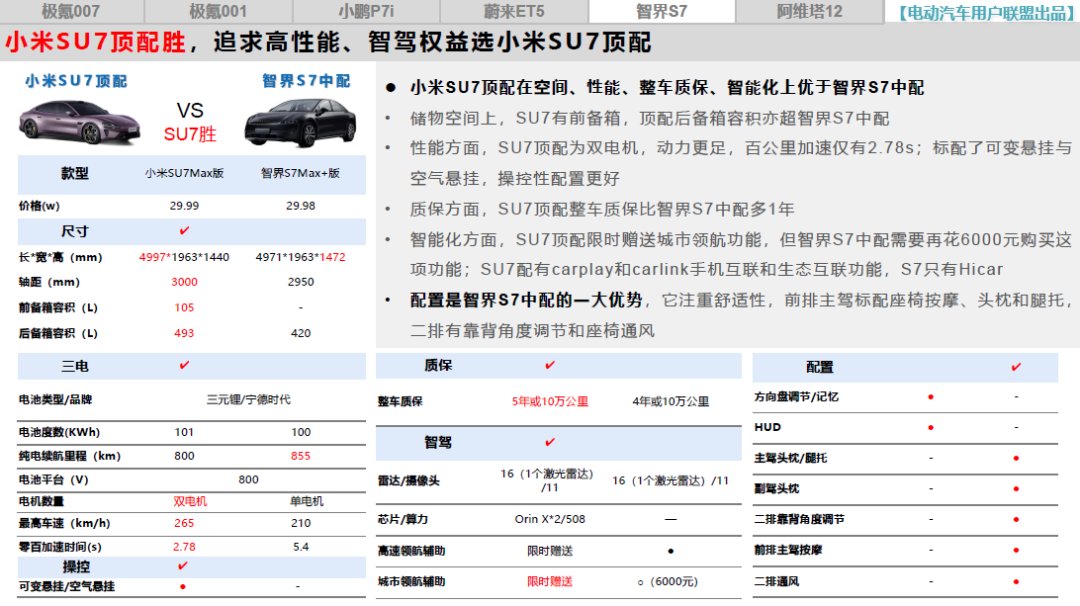Image resolution: width=1080 pixels, height=606 pixels.
Task: Select the 小米SU7Max版 model name cell
Action: pos(184,173)
